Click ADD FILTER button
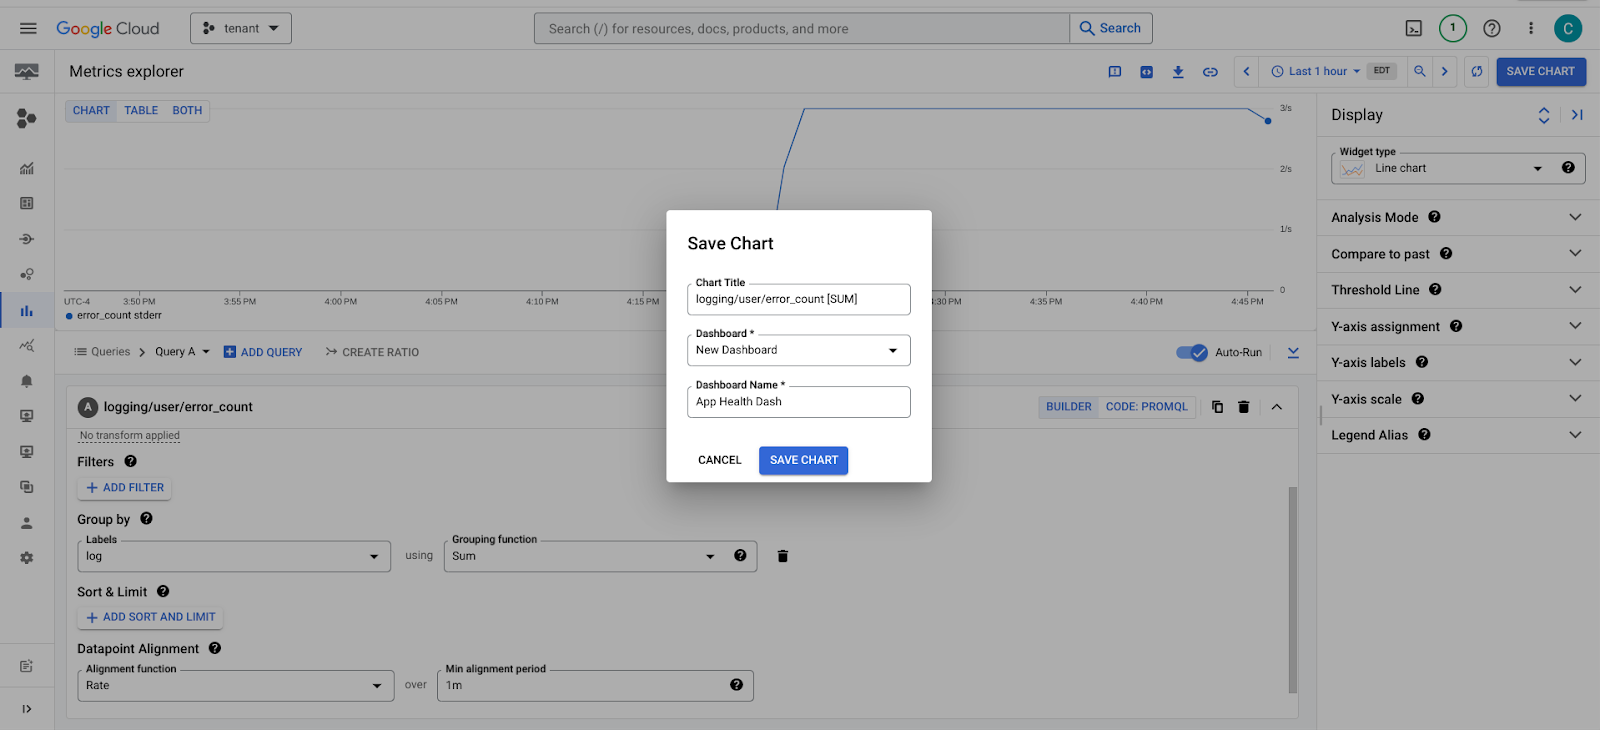Image resolution: width=1600 pixels, height=730 pixels. (125, 488)
